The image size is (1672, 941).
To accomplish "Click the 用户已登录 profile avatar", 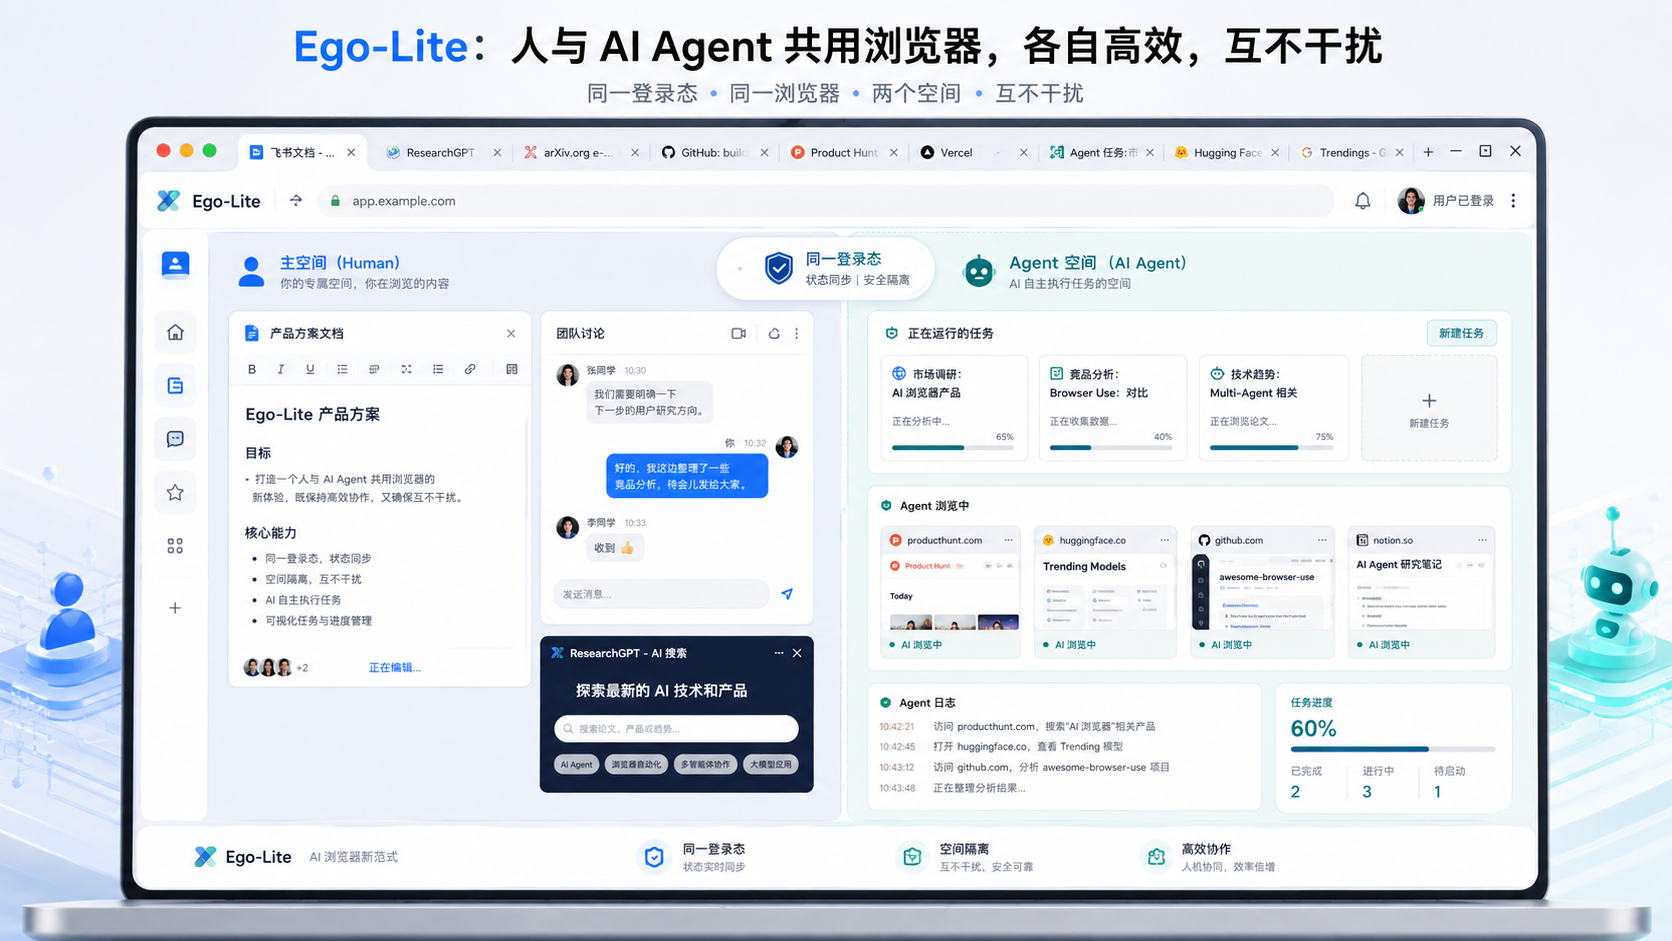I will pos(1410,201).
